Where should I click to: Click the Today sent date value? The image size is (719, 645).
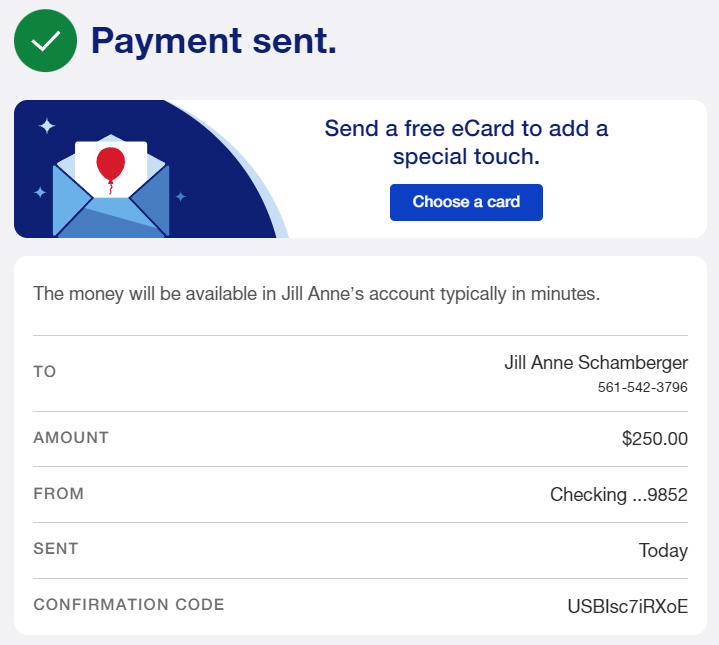(663, 550)
